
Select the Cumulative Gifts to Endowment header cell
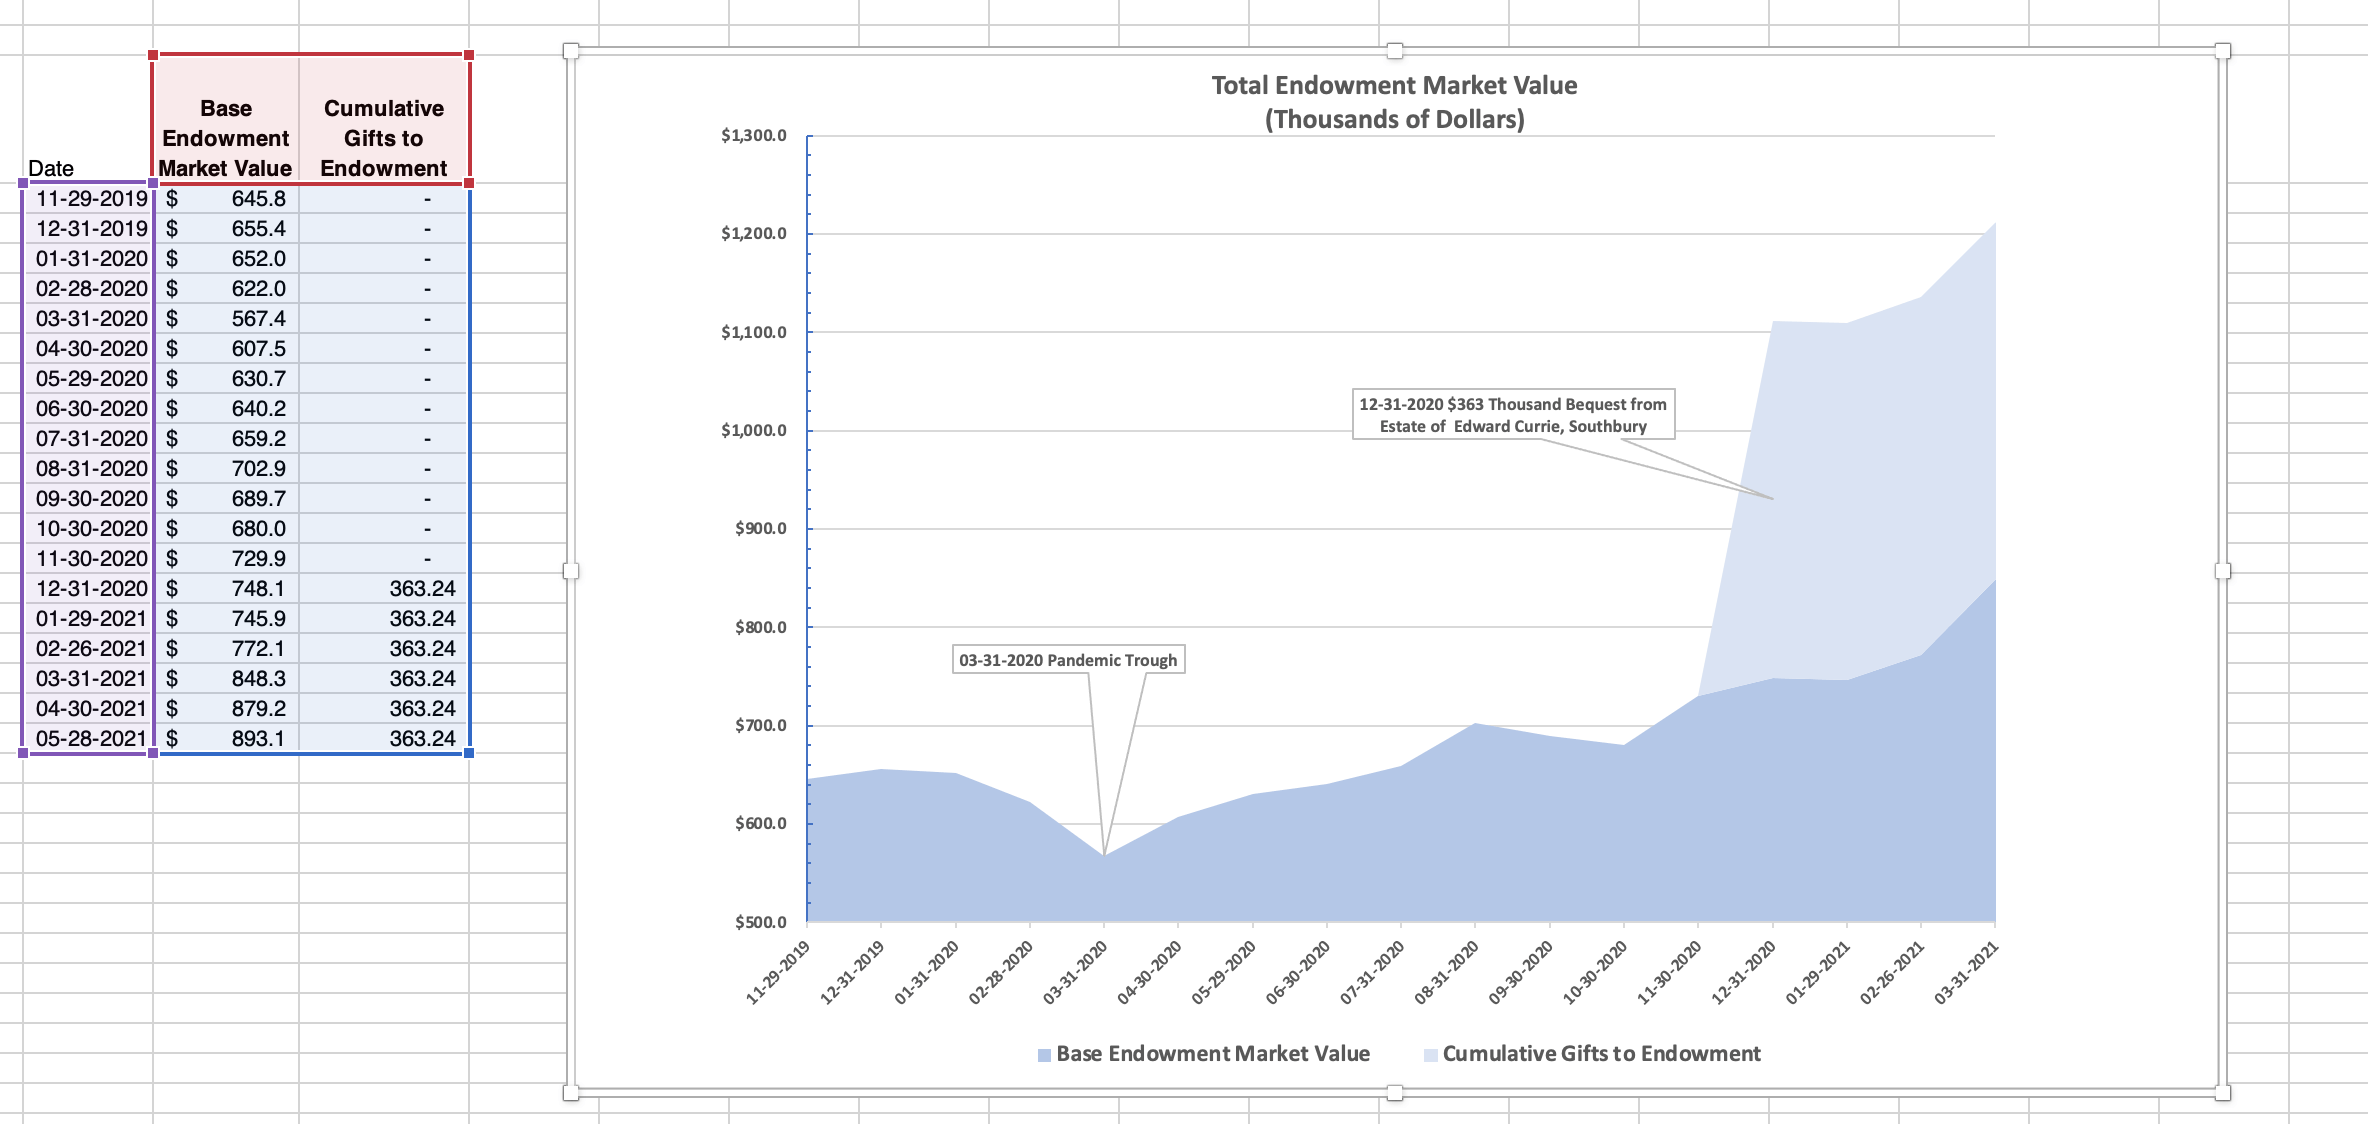[384, 119]
